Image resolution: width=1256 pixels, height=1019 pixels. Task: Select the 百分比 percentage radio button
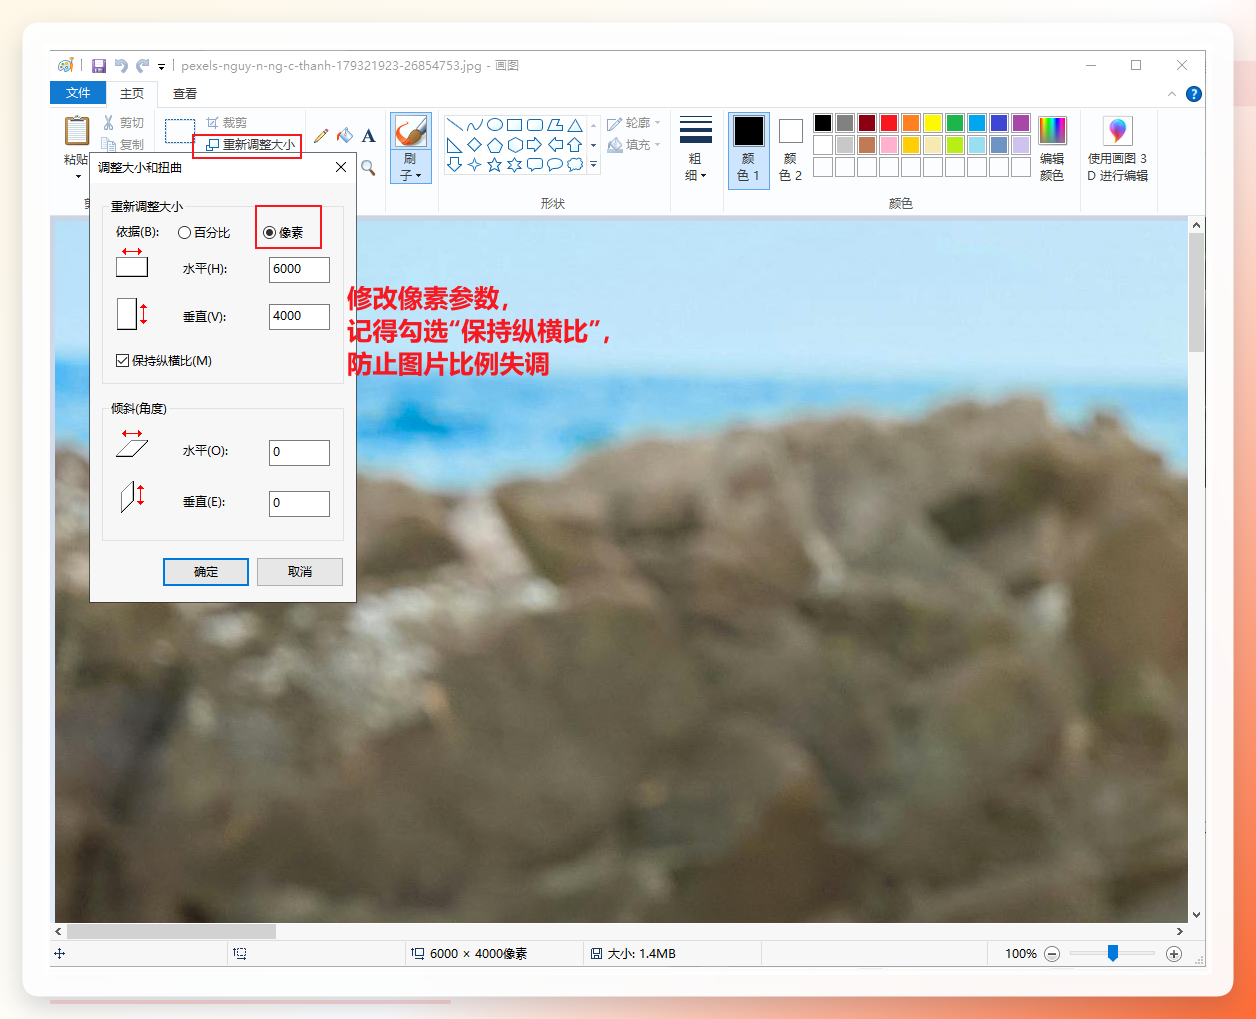click(184, 232)
